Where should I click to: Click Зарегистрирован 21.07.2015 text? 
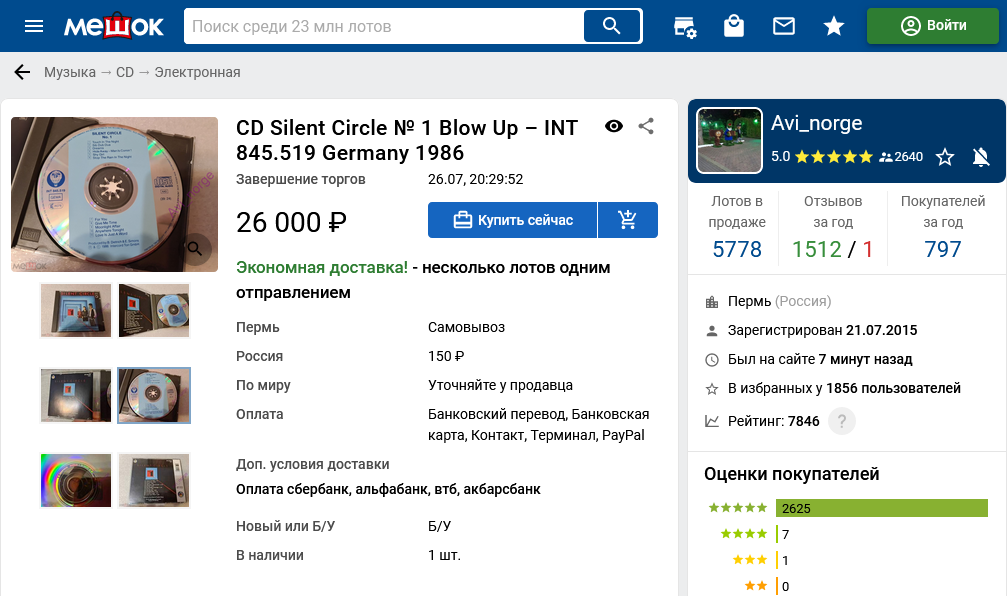[823, 330]
